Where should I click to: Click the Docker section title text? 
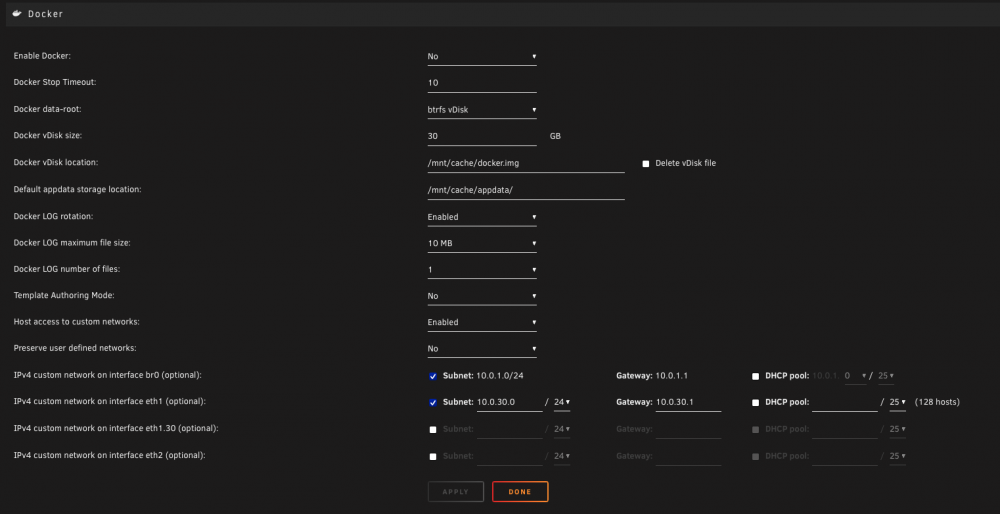tap(45, 13)
